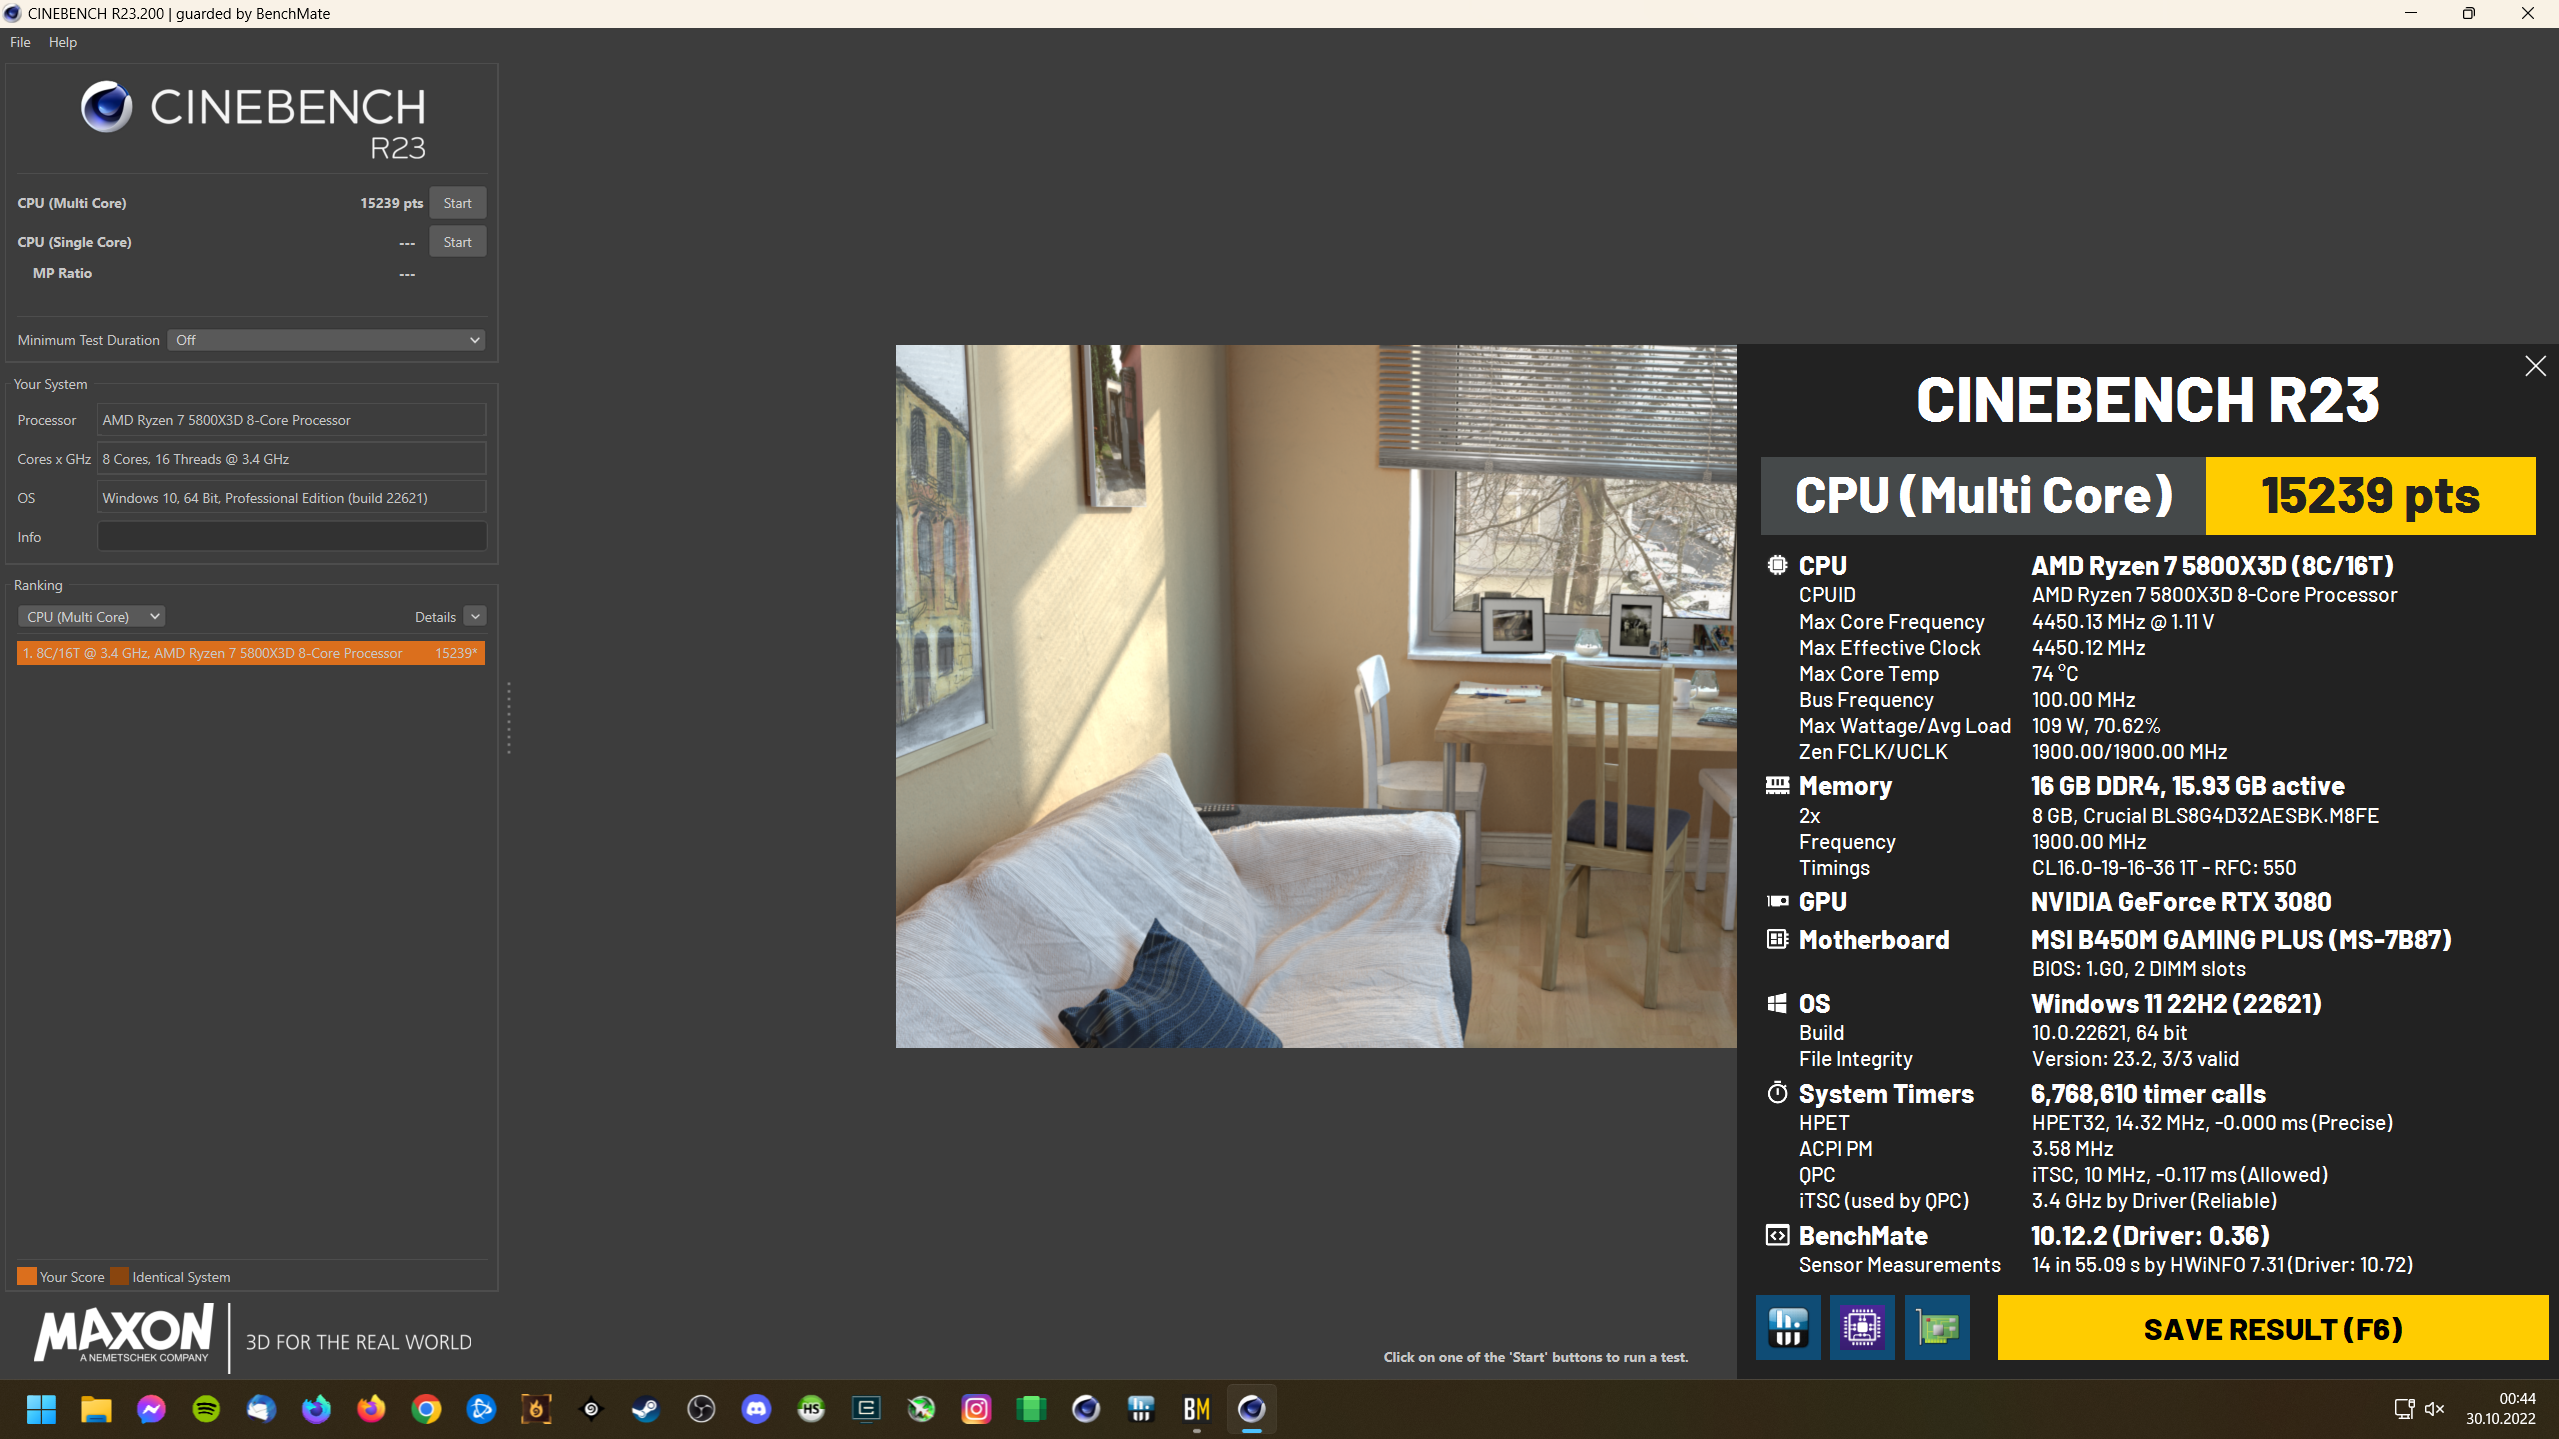
Task: Open the CPU-Z icon in BenchMate panel
Action: point(1862,1327)
